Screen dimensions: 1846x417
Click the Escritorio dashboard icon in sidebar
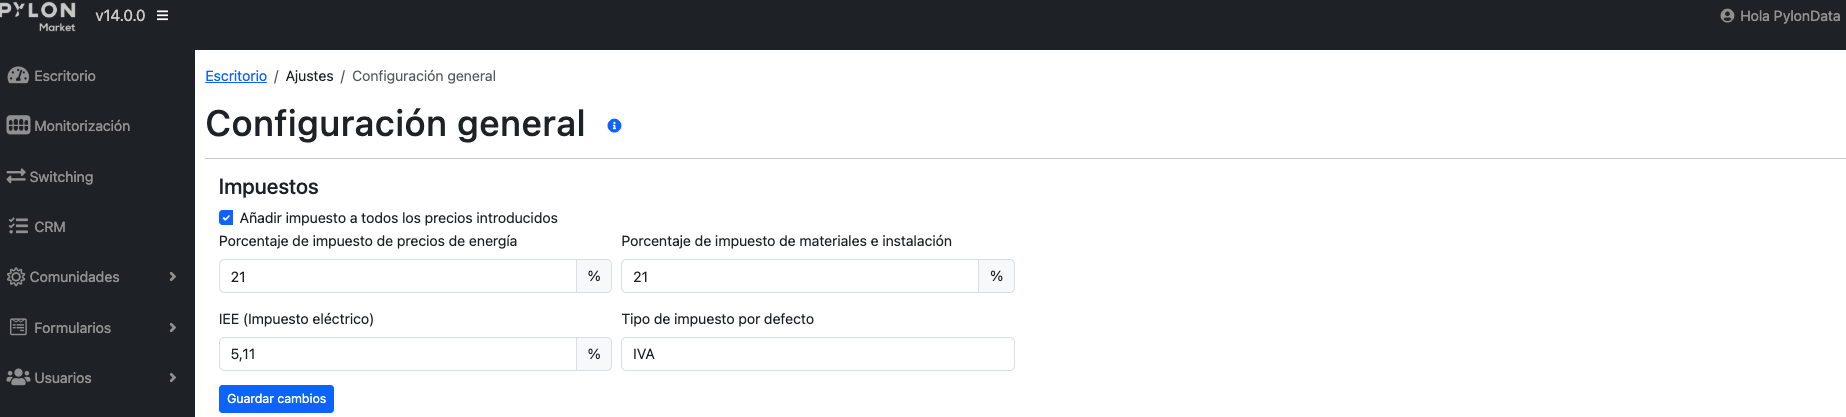click(x=18, y=76)
